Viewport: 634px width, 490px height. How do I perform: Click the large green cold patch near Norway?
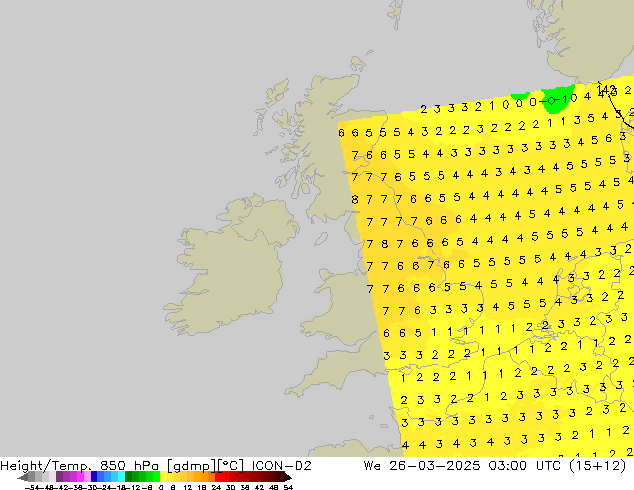click(556, 98)
